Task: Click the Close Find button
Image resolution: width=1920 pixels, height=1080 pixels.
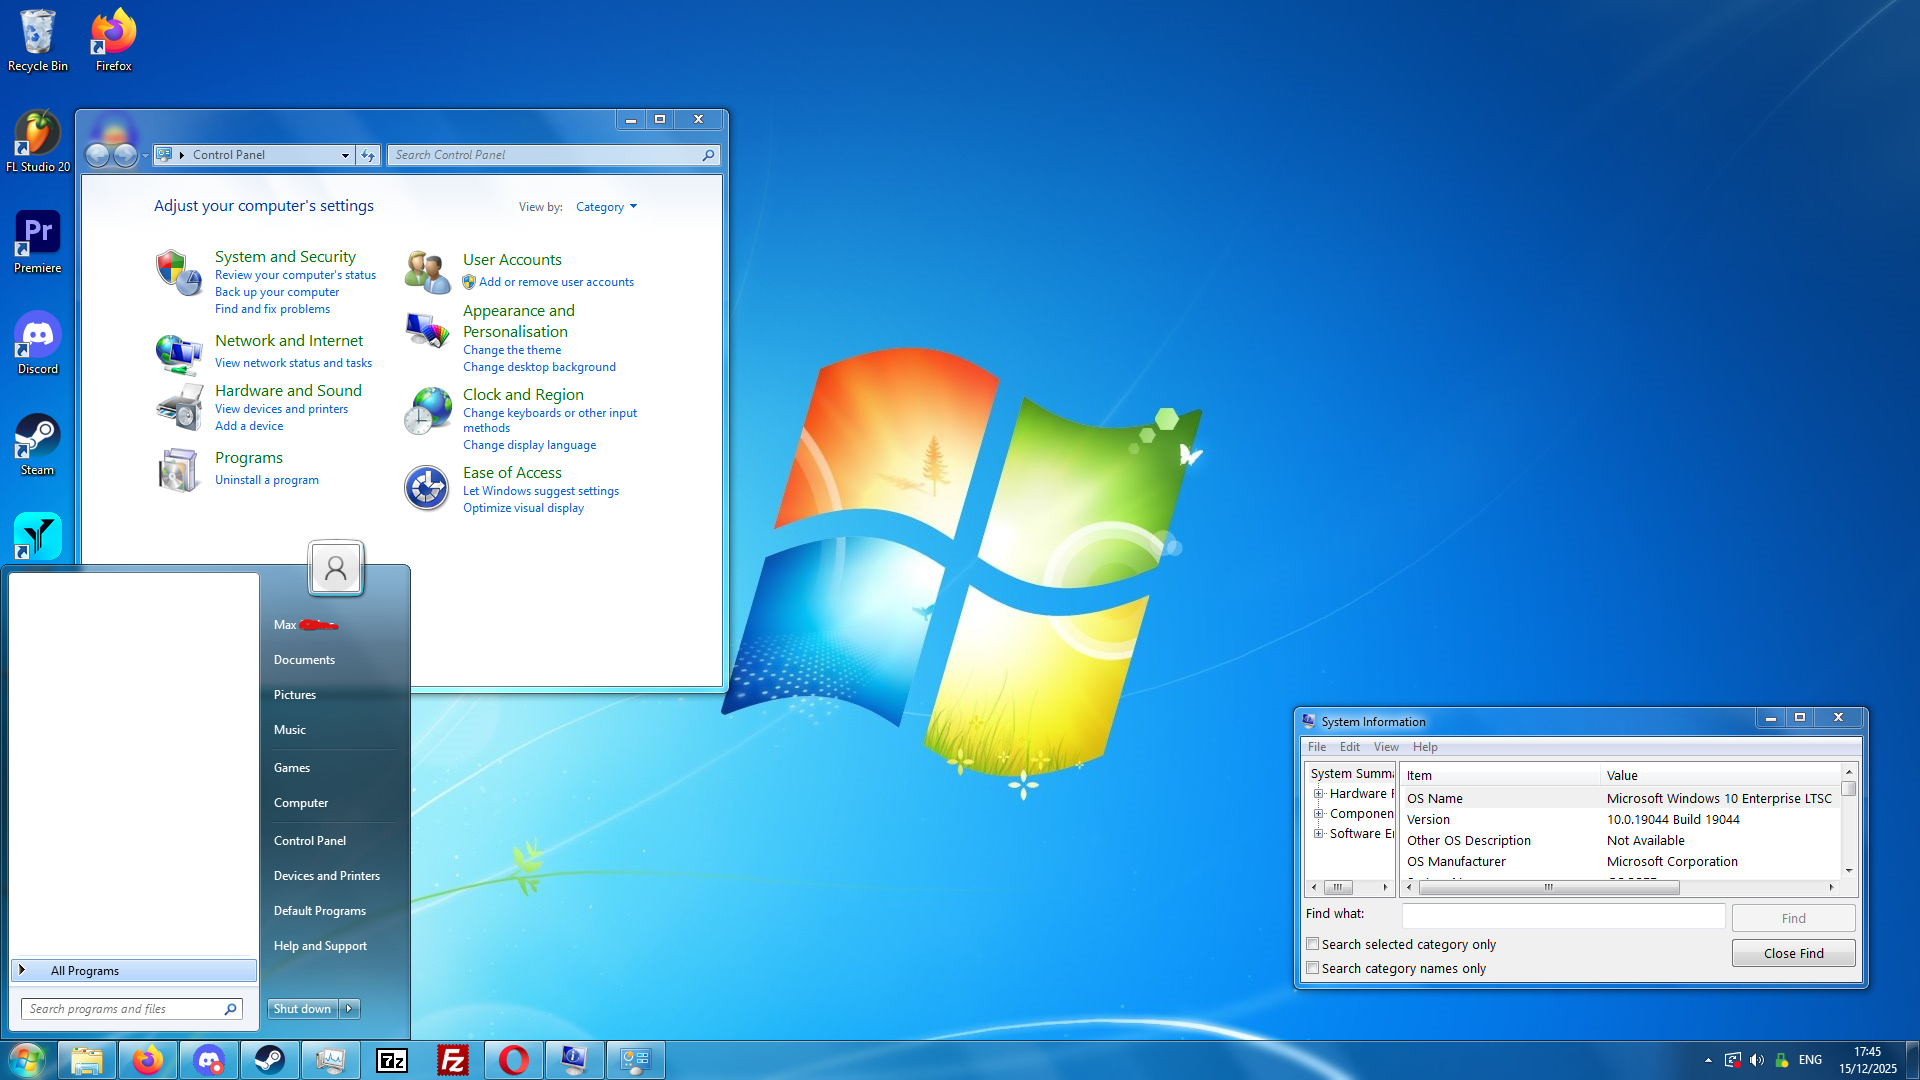Action: 1793,953
